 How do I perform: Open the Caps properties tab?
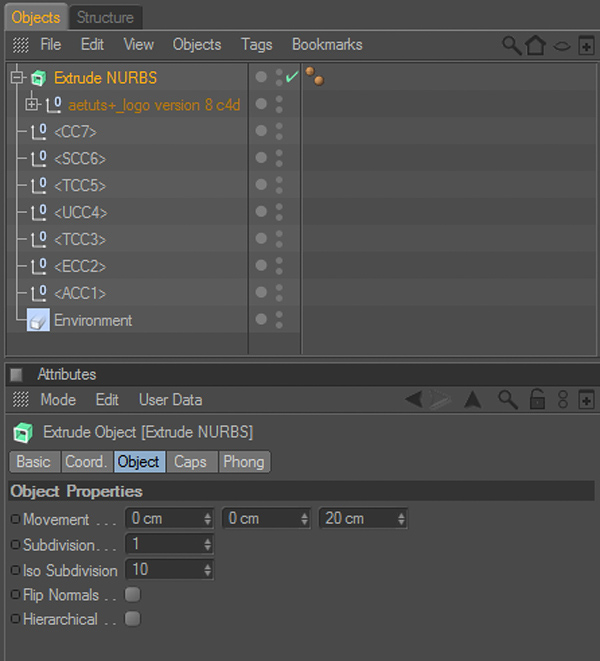pos(192,462)
